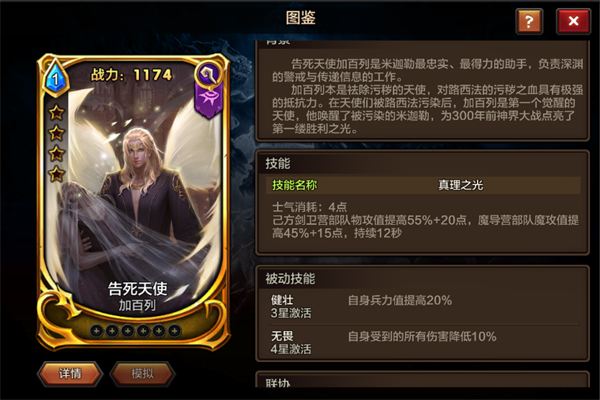Click the blue level 1 gem icon
Screen dimensions: 600x400
click(56, 78)
